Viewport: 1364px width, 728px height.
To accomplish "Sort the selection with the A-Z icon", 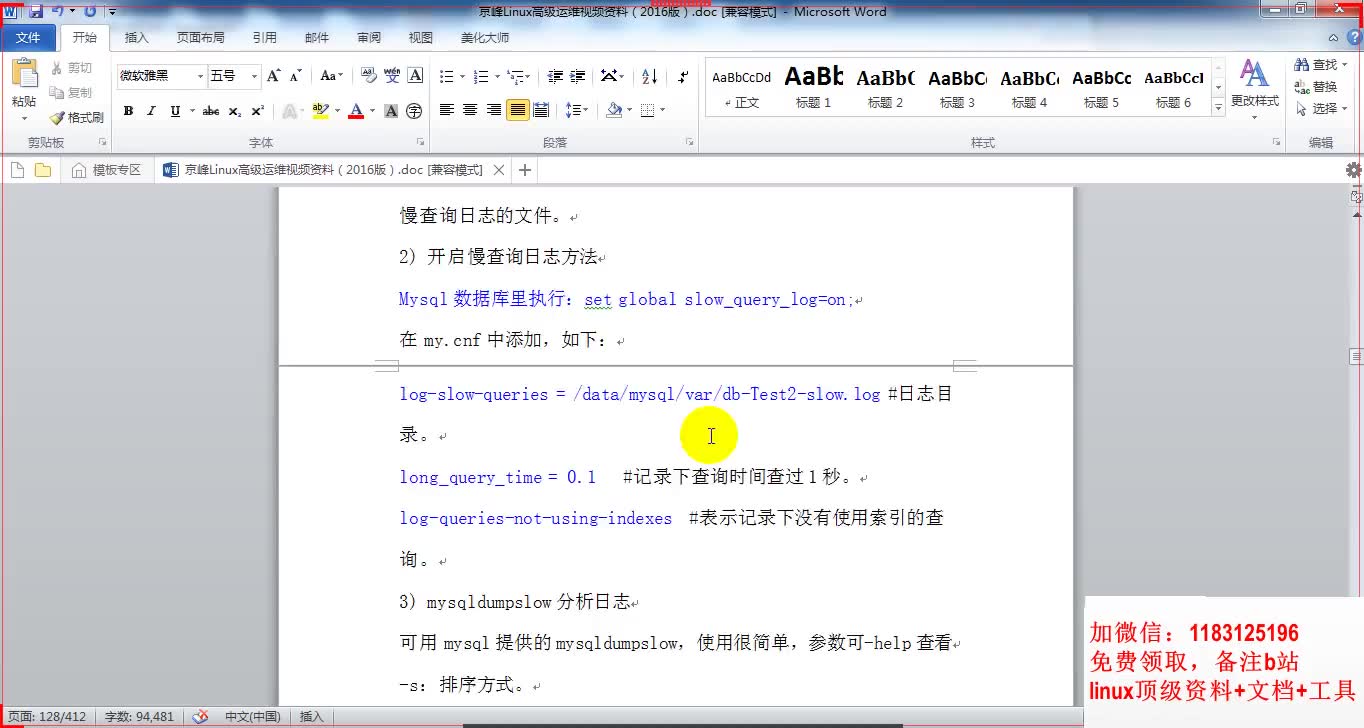I will coord(649,76).
